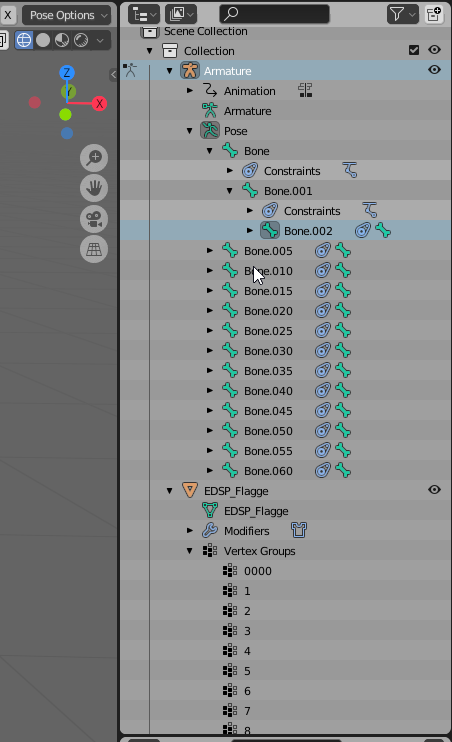
Task: Click Modifiers shirt-shaped modifier icon
Action: pyautogui.click(x=299, y=530)
